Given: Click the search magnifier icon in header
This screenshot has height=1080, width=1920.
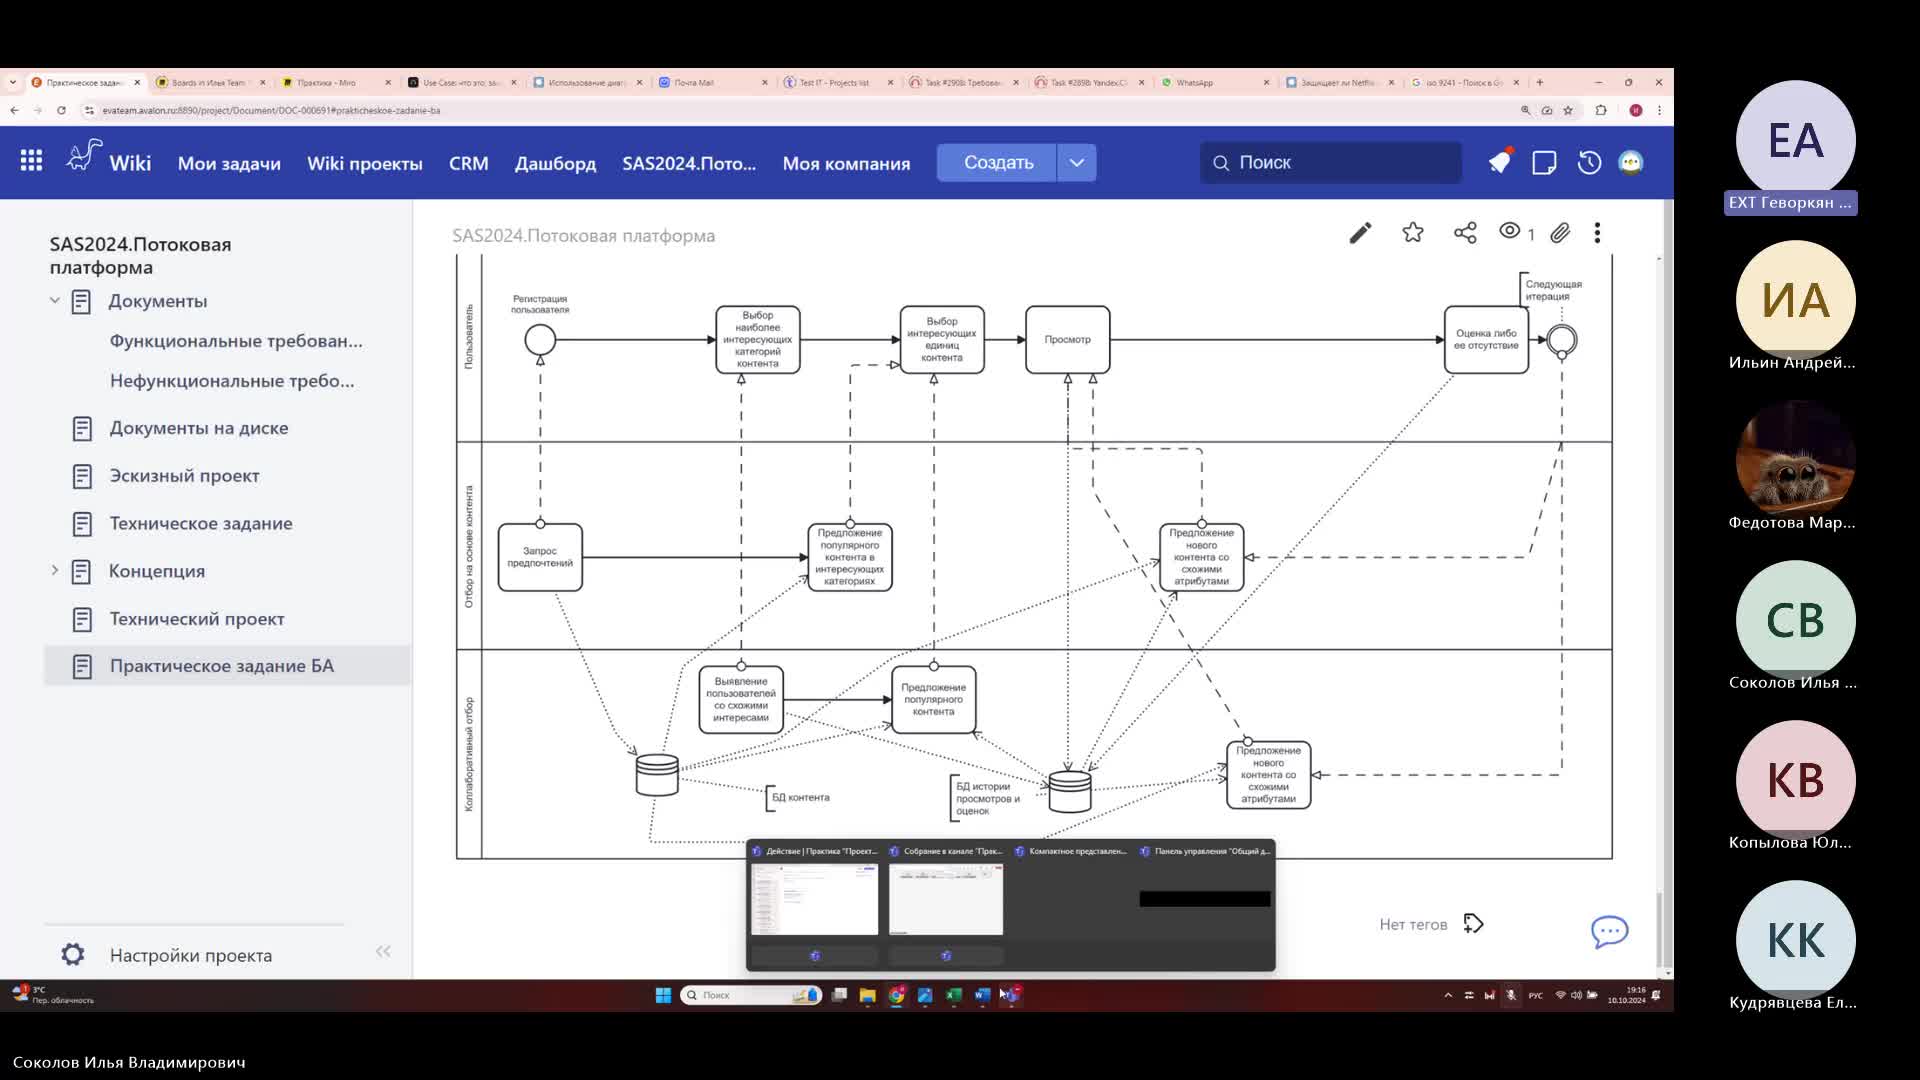Looking at the screenshot, I should click(1221, 163).
